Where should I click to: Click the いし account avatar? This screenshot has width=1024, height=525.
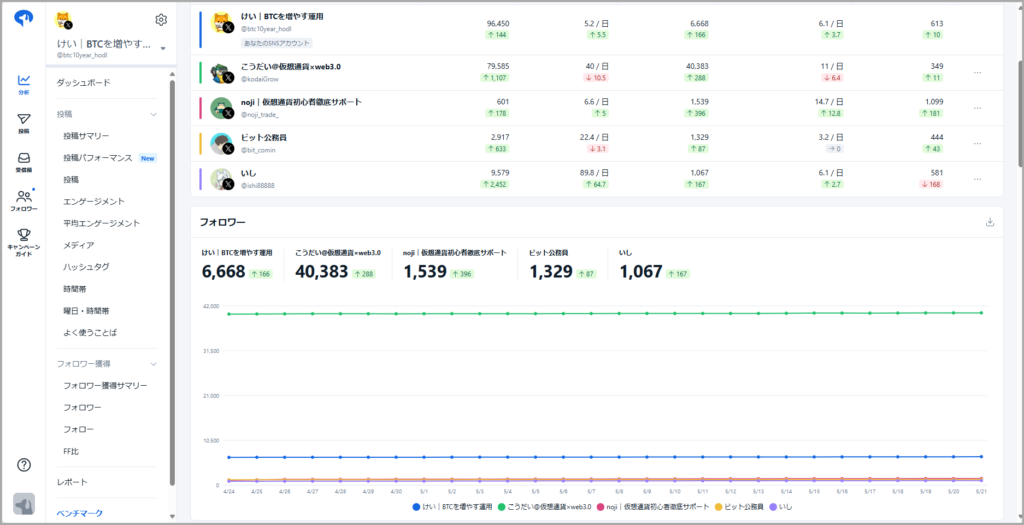click(221, 179)
